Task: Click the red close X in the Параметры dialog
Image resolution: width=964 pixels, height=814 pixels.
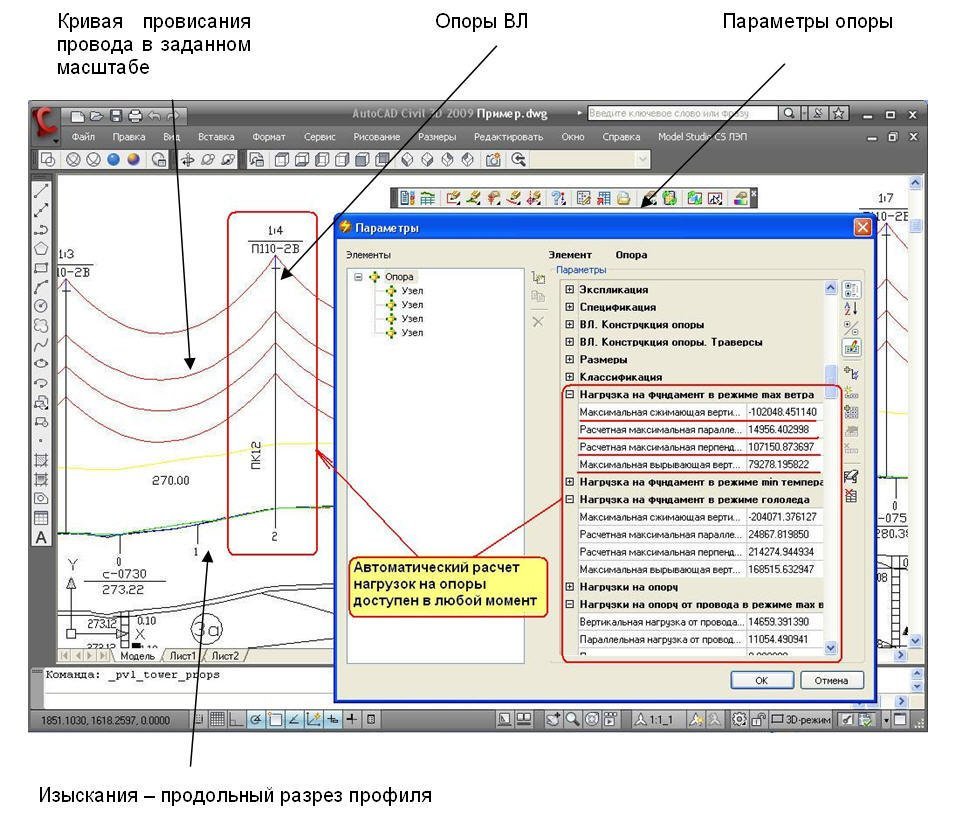Action: click(863, 227)
